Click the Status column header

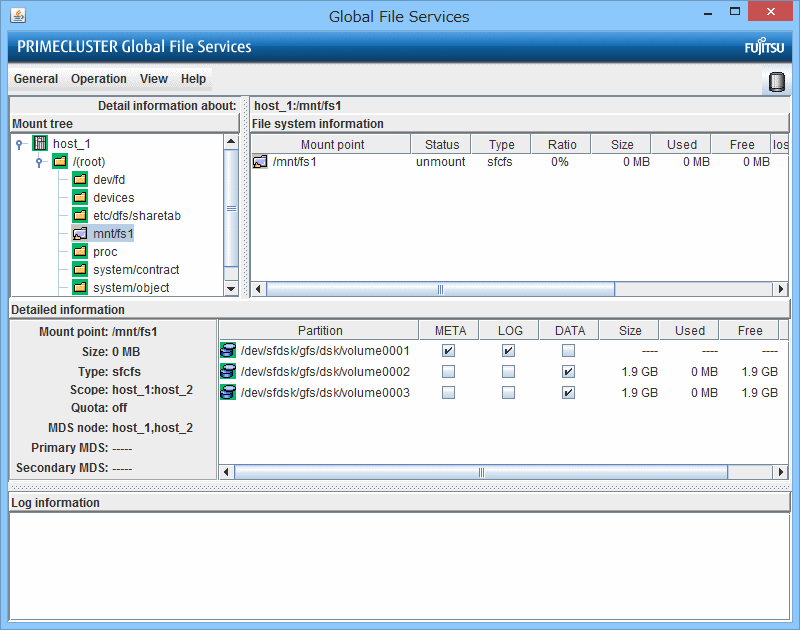pyautogui.click(x=441, y=144)
